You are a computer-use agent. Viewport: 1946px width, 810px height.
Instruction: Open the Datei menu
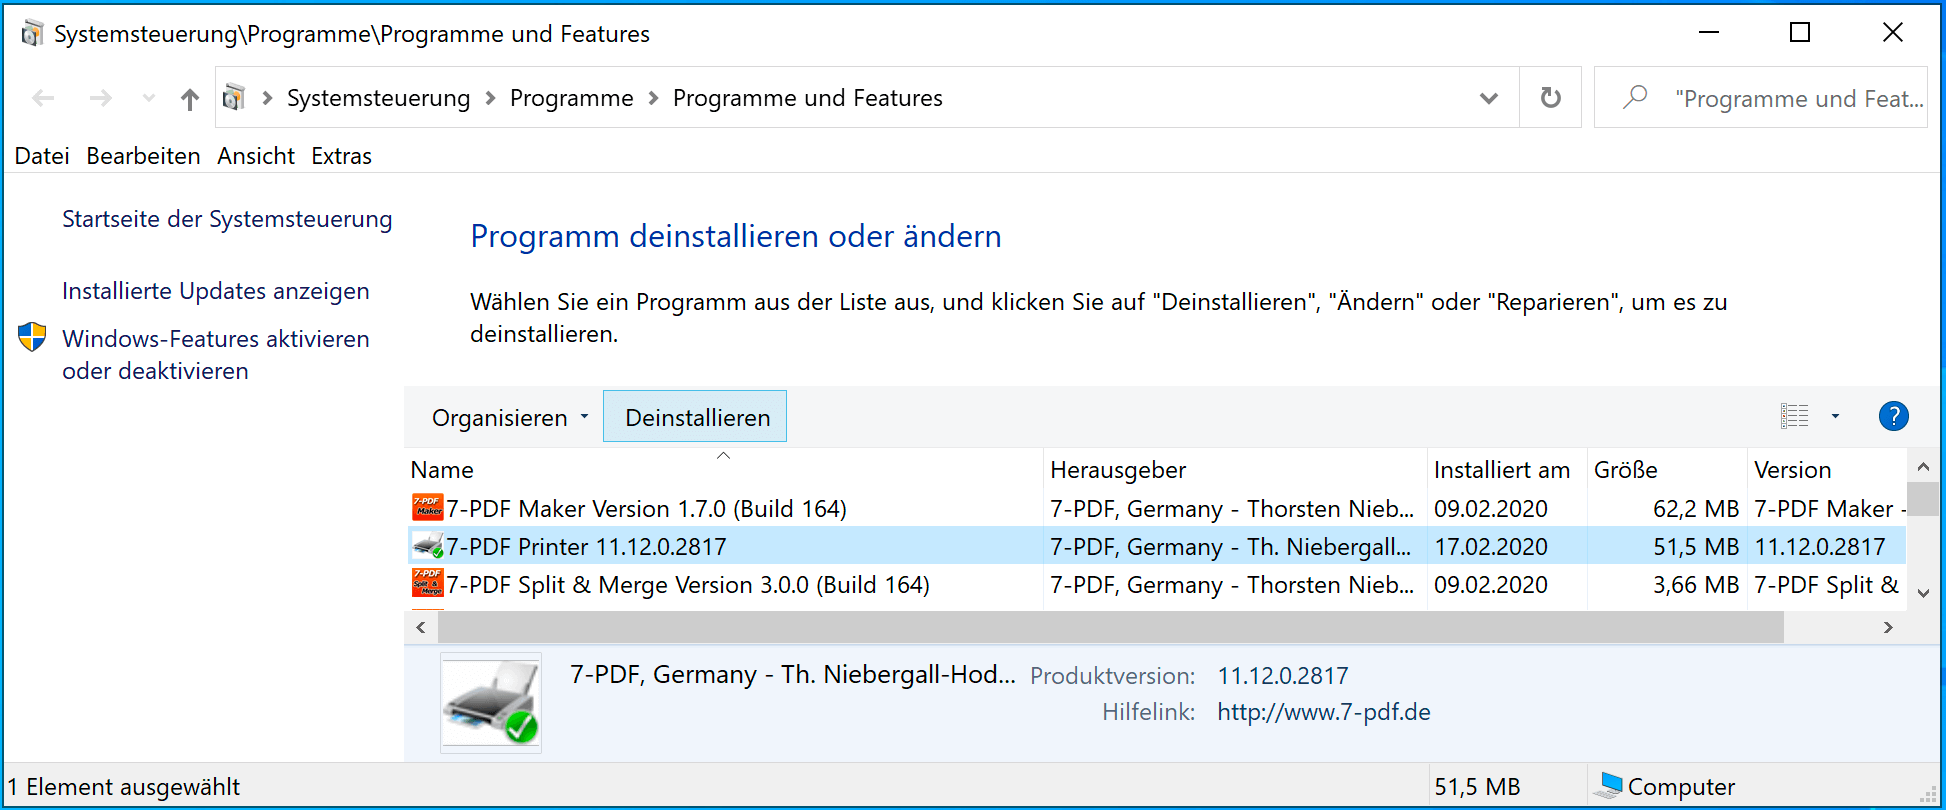point(42,156)
